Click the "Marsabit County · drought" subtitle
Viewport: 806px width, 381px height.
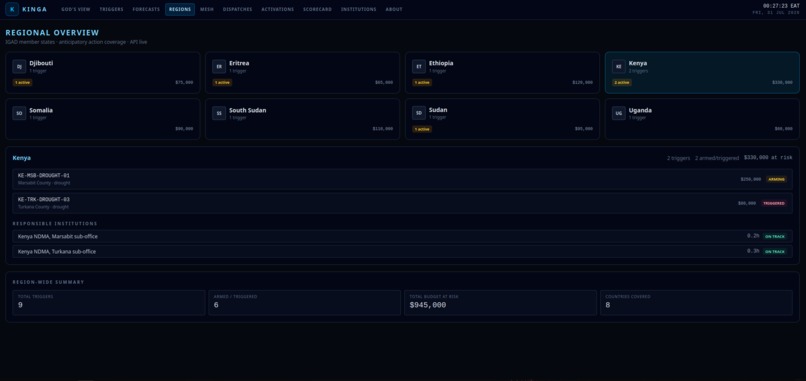(44, 183)
